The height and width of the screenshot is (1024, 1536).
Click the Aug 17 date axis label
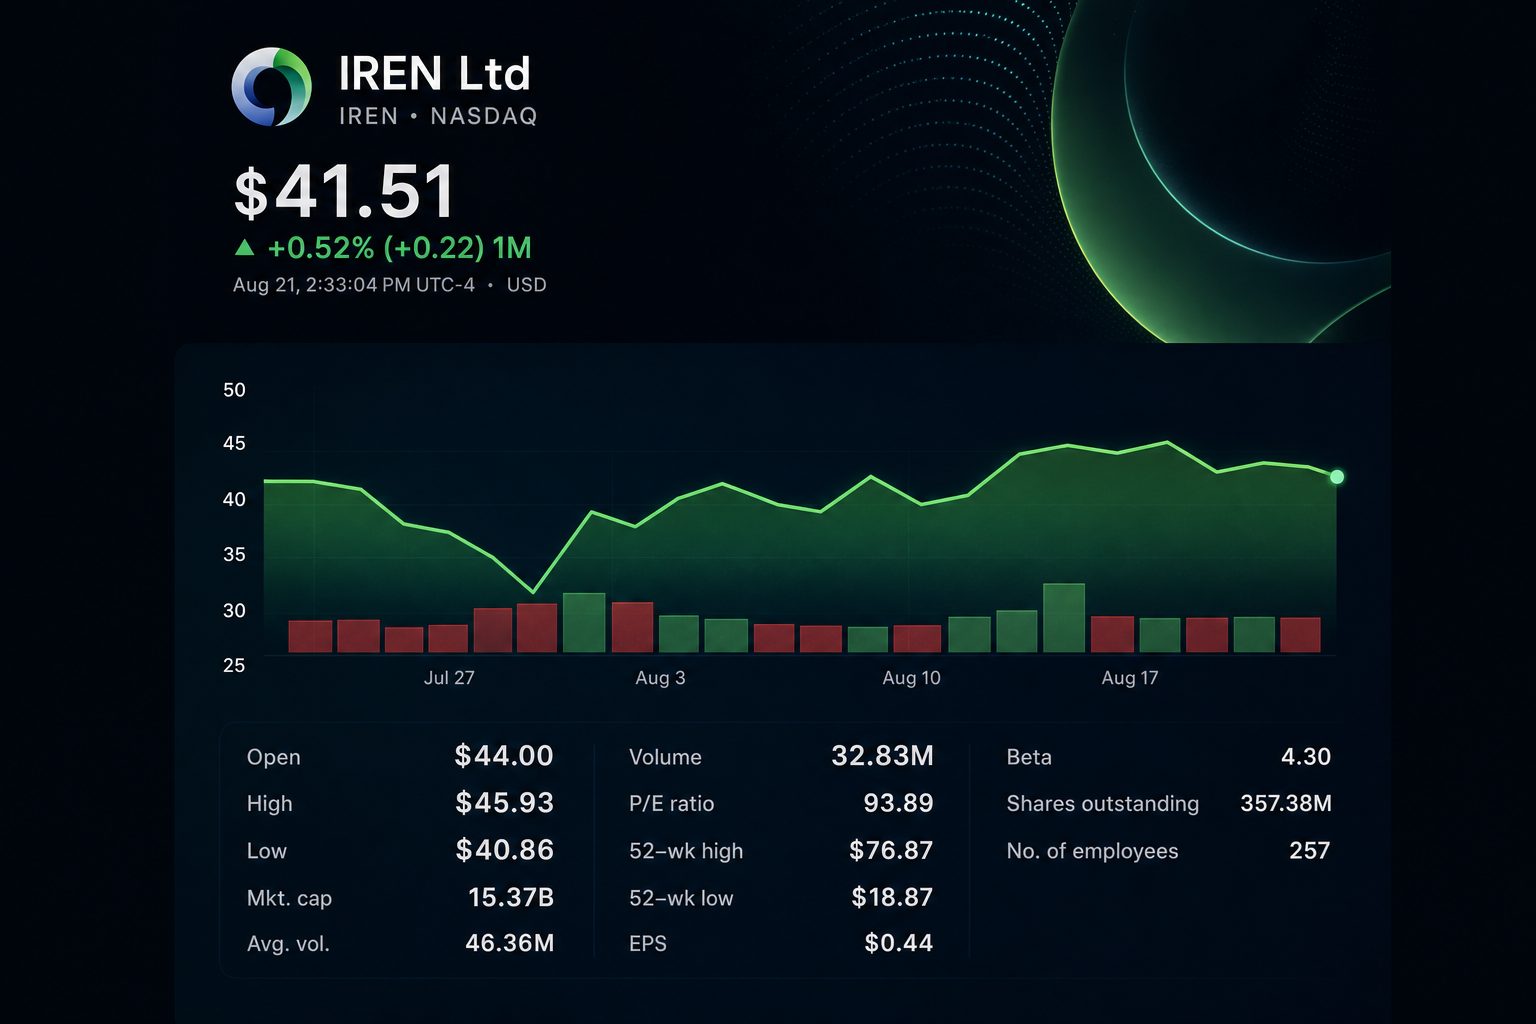coord(1130,678)
